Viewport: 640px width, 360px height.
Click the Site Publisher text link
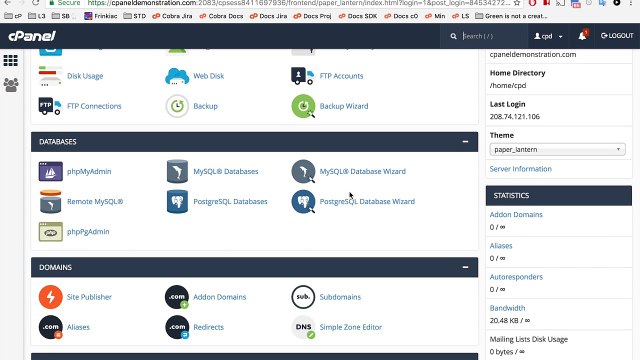(89, 297)
